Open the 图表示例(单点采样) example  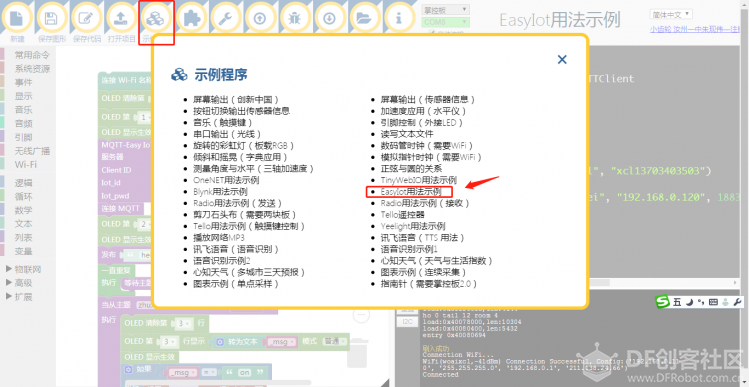236,284
